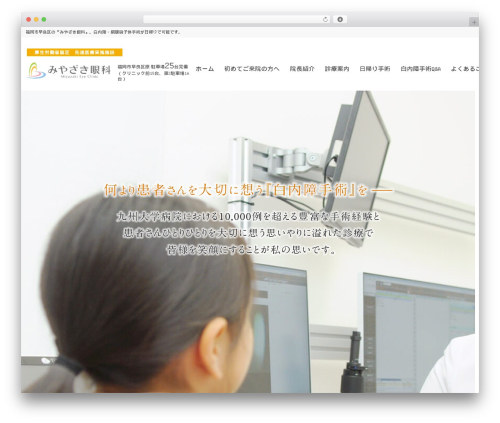This screenshot has height=423, width=500.
Task: Maximize the window with the green button
Action: point(44,20)
